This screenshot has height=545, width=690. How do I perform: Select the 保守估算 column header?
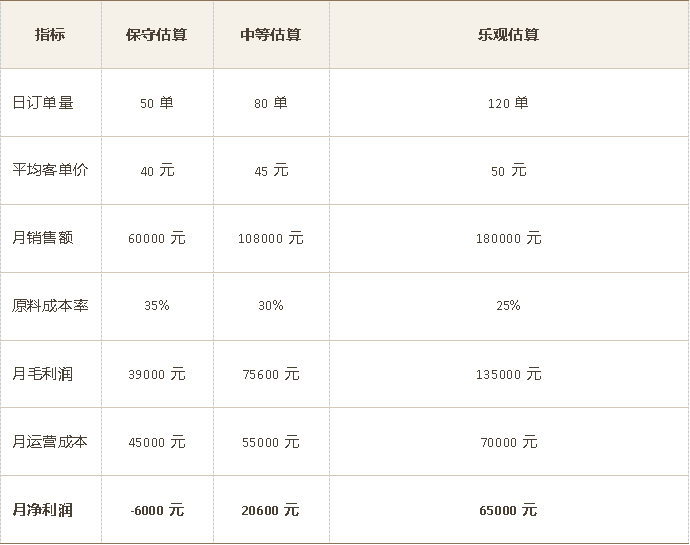click(x=156, y=34)
